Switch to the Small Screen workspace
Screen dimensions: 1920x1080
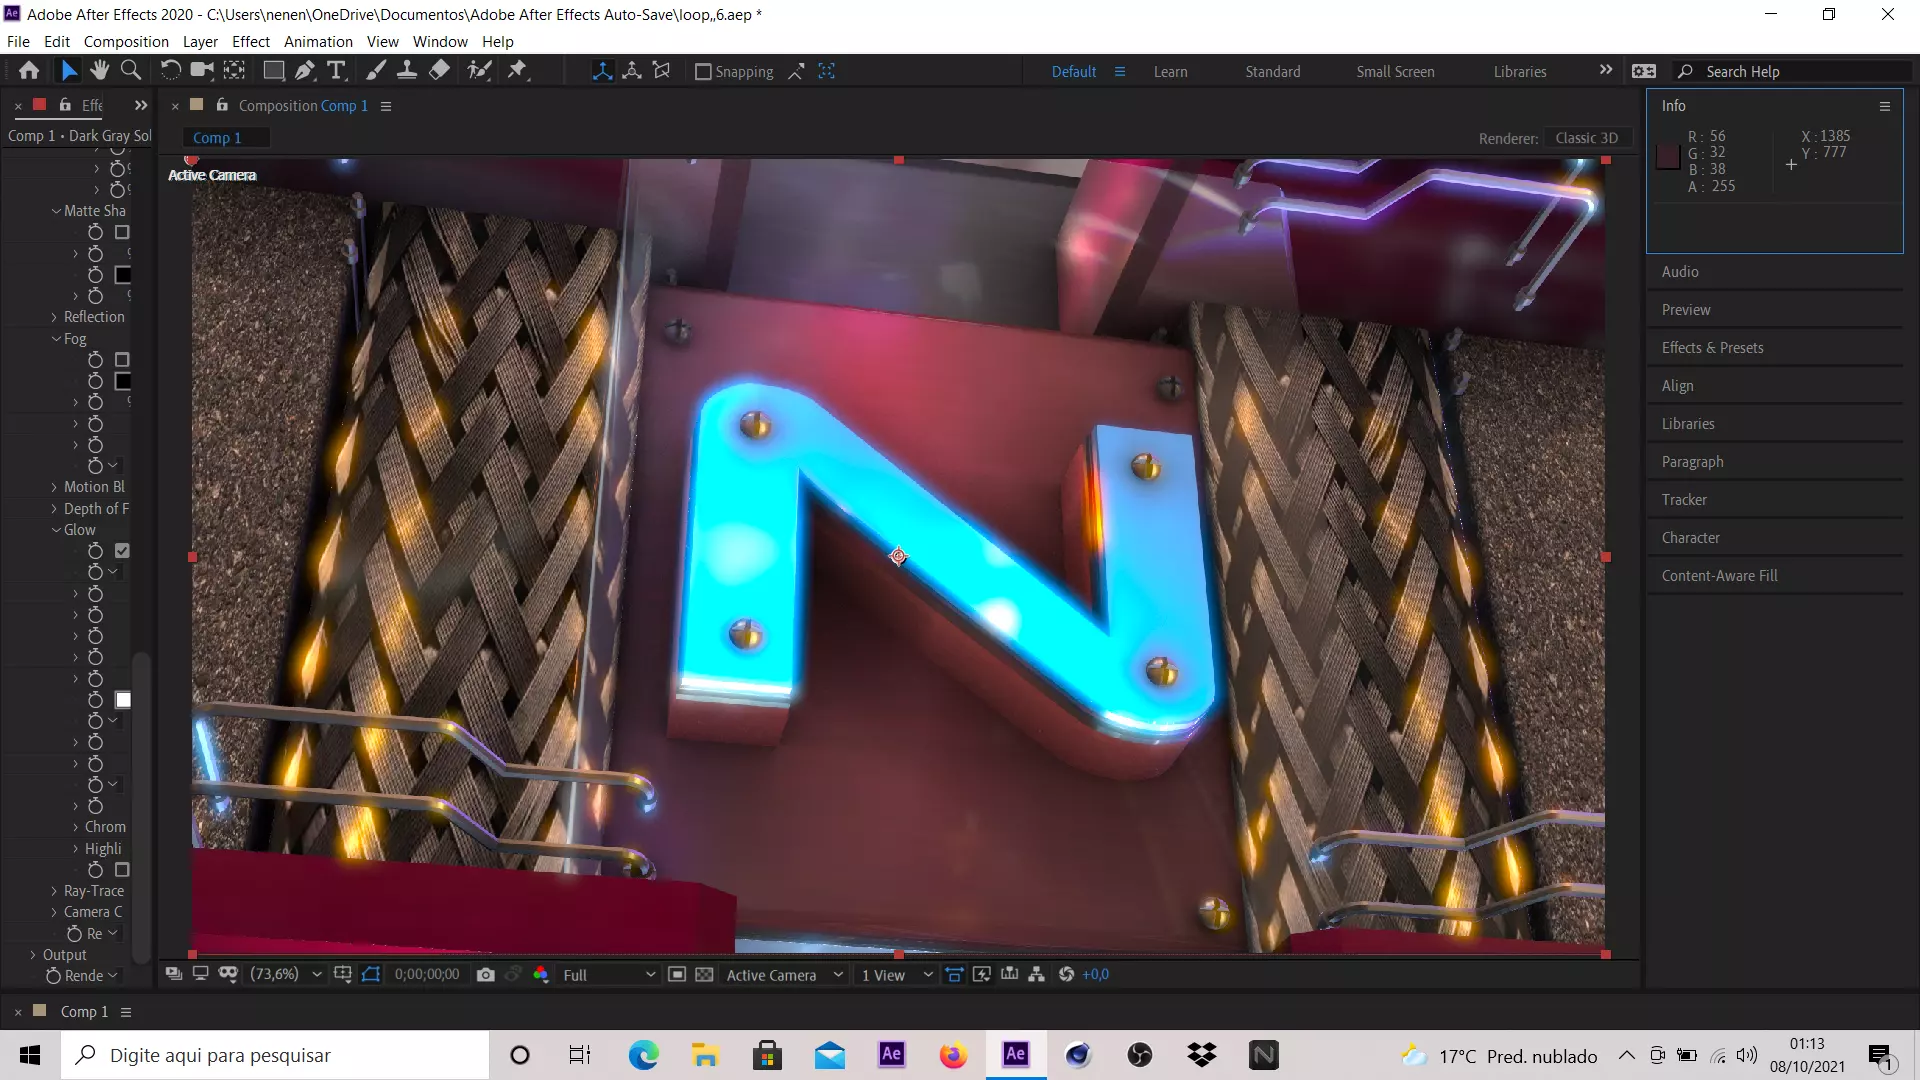coord(1395,72)
